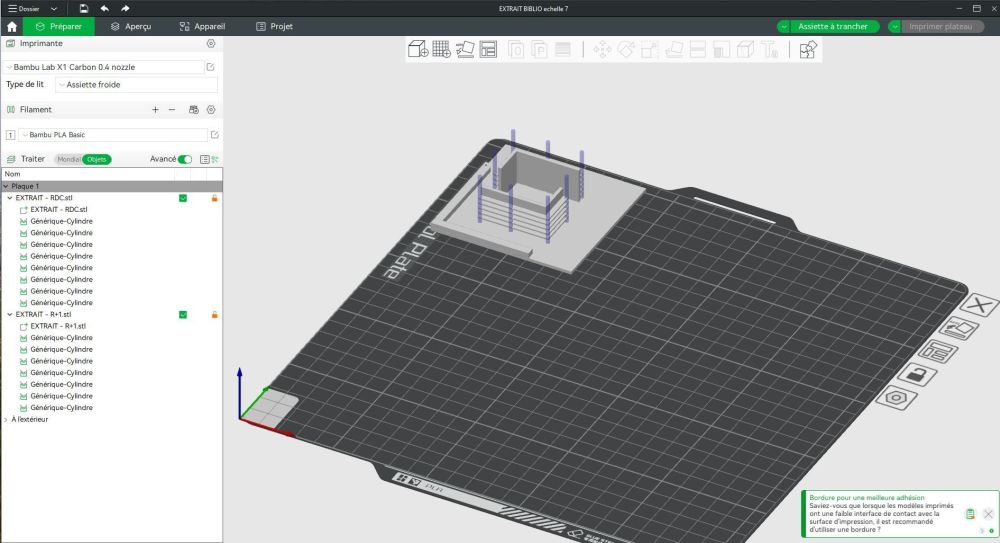This screenshot has width=1000, height=543.
Task: Switch to Mondial process mode
Action: (69, 159)
